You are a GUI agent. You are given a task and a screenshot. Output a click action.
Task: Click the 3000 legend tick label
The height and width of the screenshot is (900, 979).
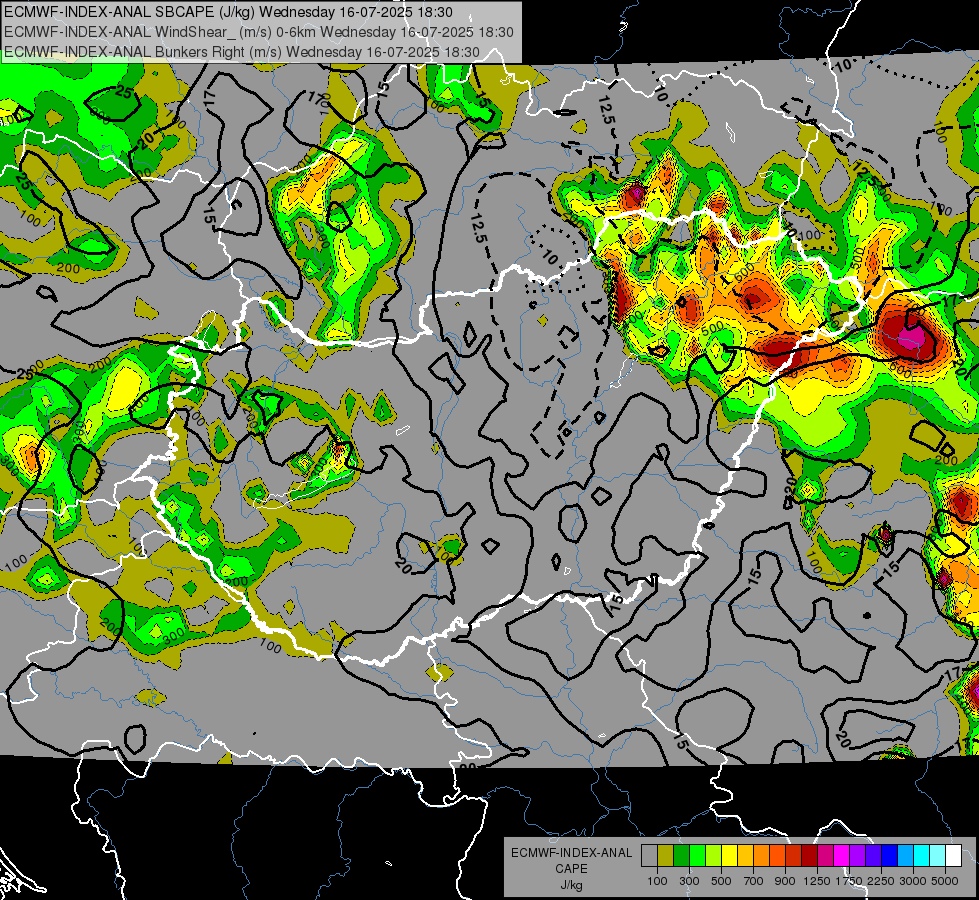coord(913,881)
